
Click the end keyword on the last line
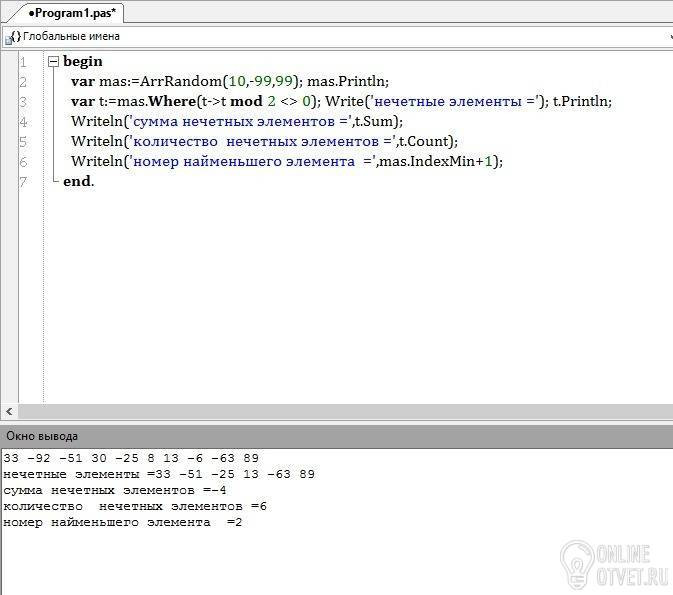pos(76,181)
